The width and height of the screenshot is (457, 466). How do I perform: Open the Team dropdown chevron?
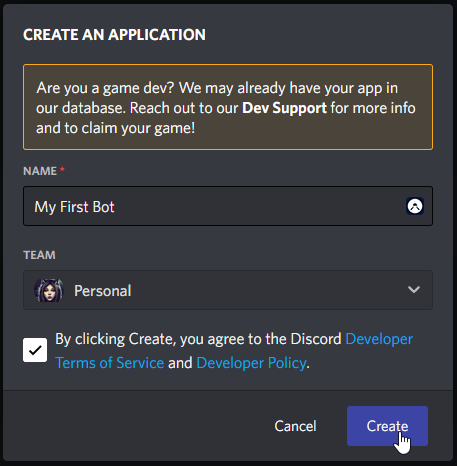pos(414,290)
